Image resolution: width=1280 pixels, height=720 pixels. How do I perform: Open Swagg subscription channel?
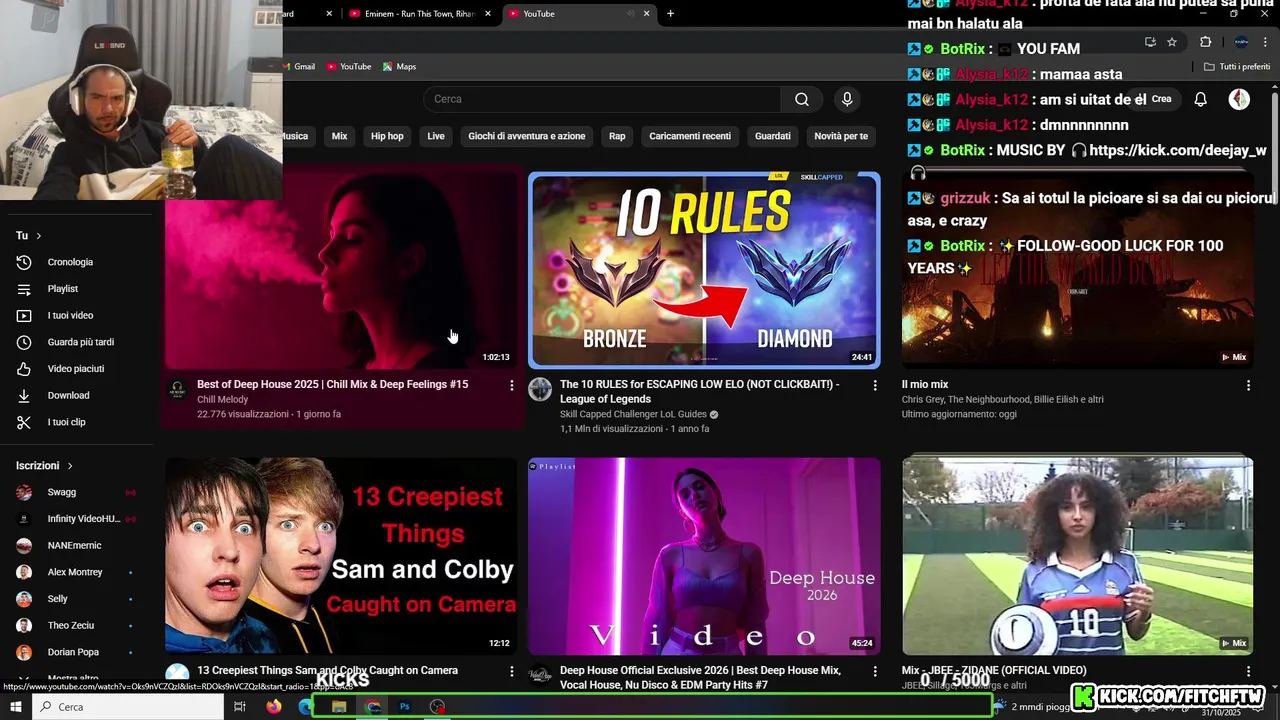[x=62, y=492]
